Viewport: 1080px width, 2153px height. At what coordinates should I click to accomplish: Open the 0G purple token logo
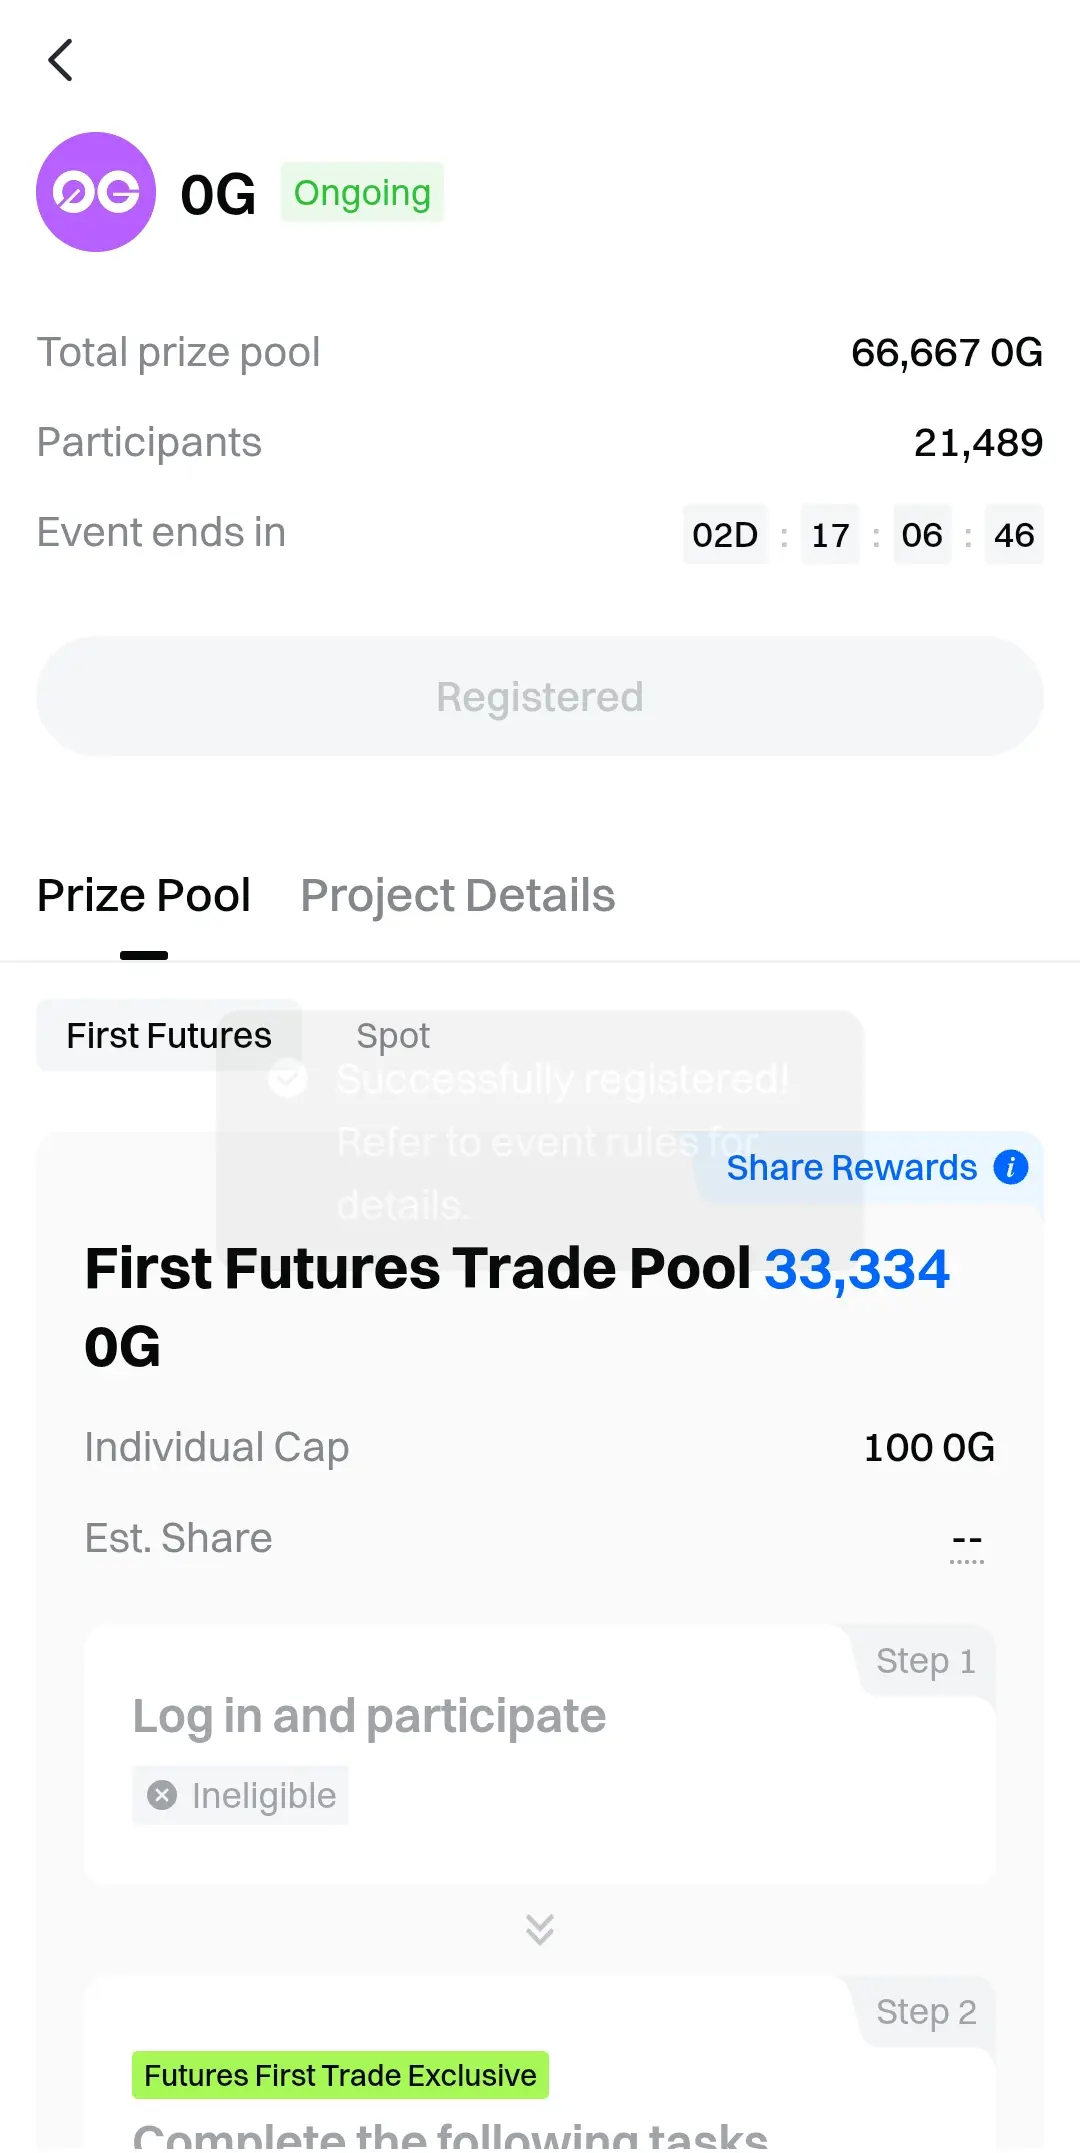point(96,192)
